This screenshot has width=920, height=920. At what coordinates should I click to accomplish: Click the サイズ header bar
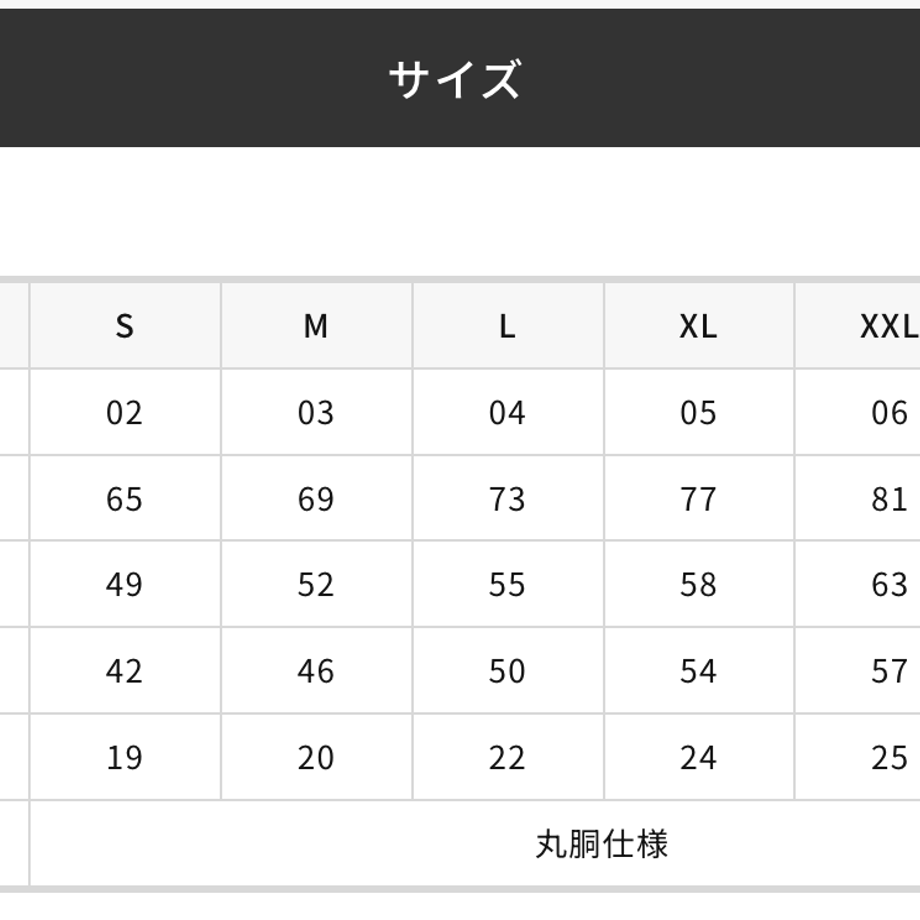[460, 78]
